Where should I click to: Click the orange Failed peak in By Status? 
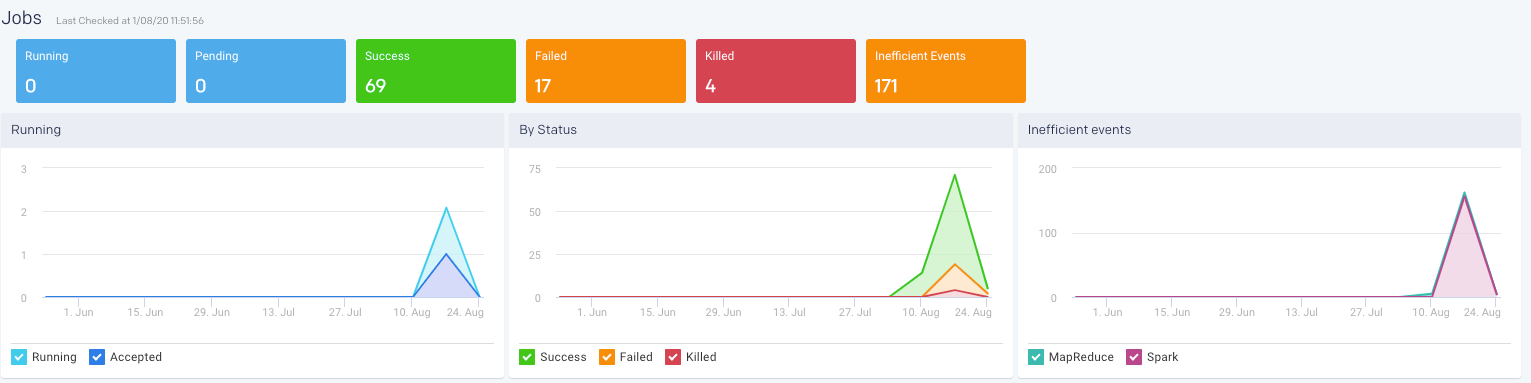(955, 264)
